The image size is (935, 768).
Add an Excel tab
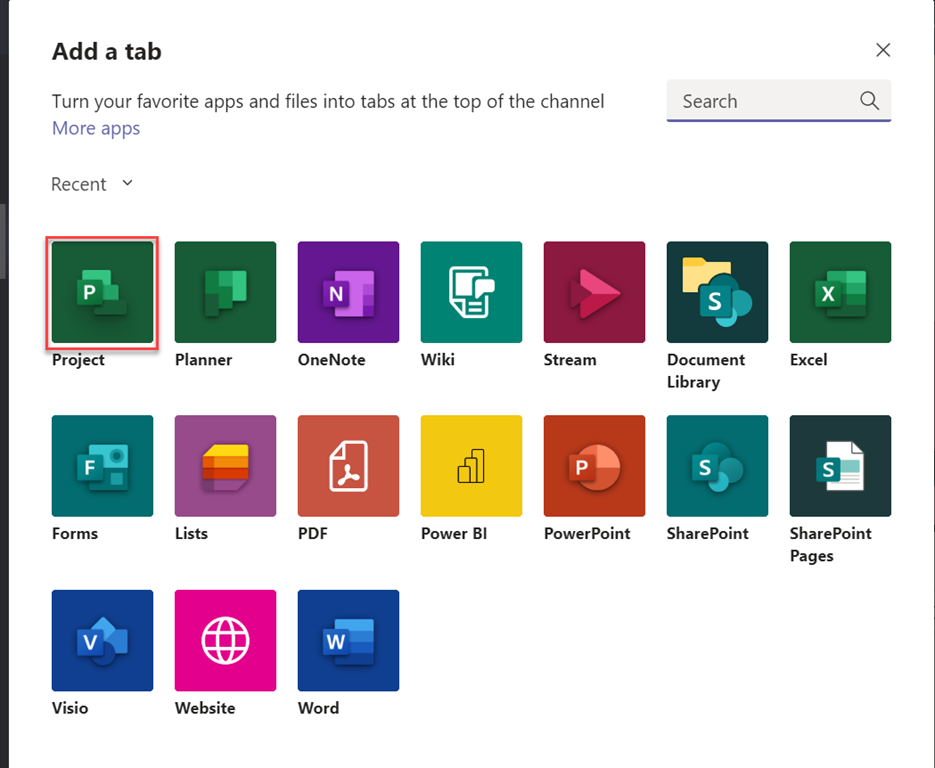[x=840, y=293]
